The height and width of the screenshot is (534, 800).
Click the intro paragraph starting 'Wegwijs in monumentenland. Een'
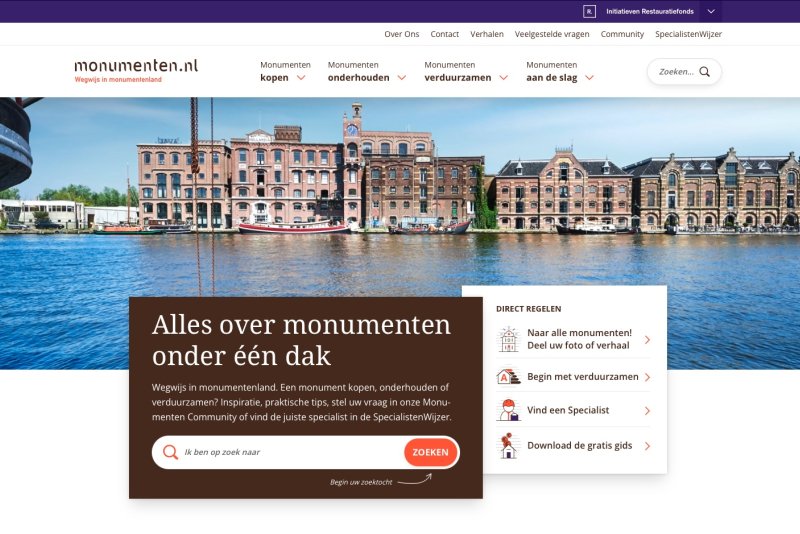click(x=301, y=402)
